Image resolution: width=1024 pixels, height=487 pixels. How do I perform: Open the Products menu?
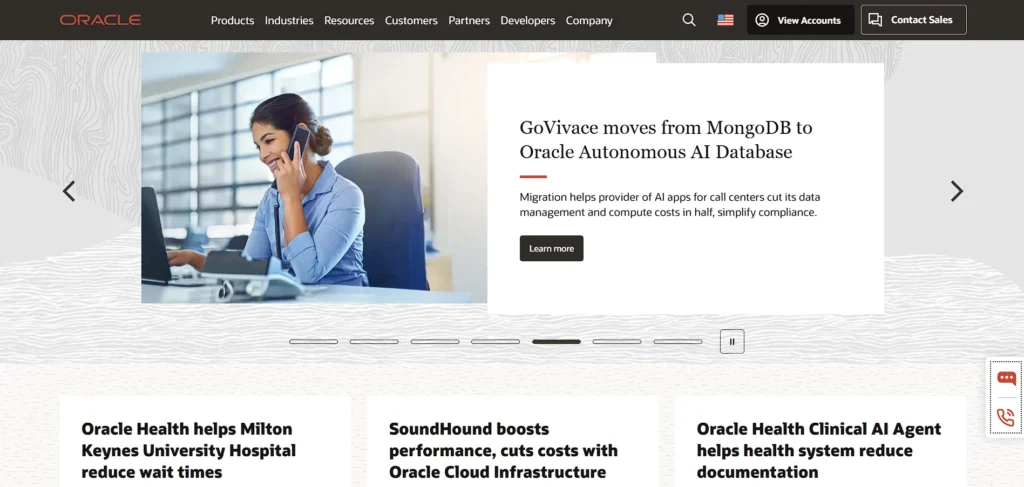point(232,20)
